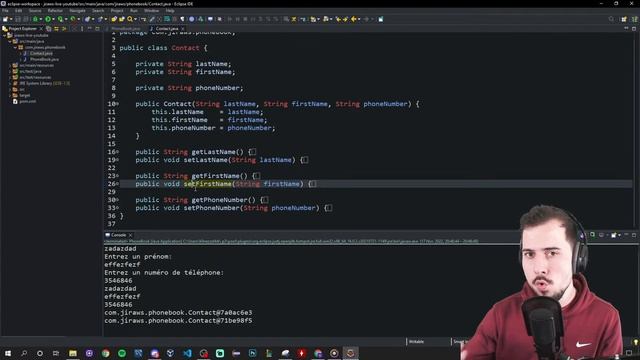Image resolution: width=640 pixels, height=360 pixels.
Task: Expand folded getPhoneNumber method at line 30
Action: point(118,200)
